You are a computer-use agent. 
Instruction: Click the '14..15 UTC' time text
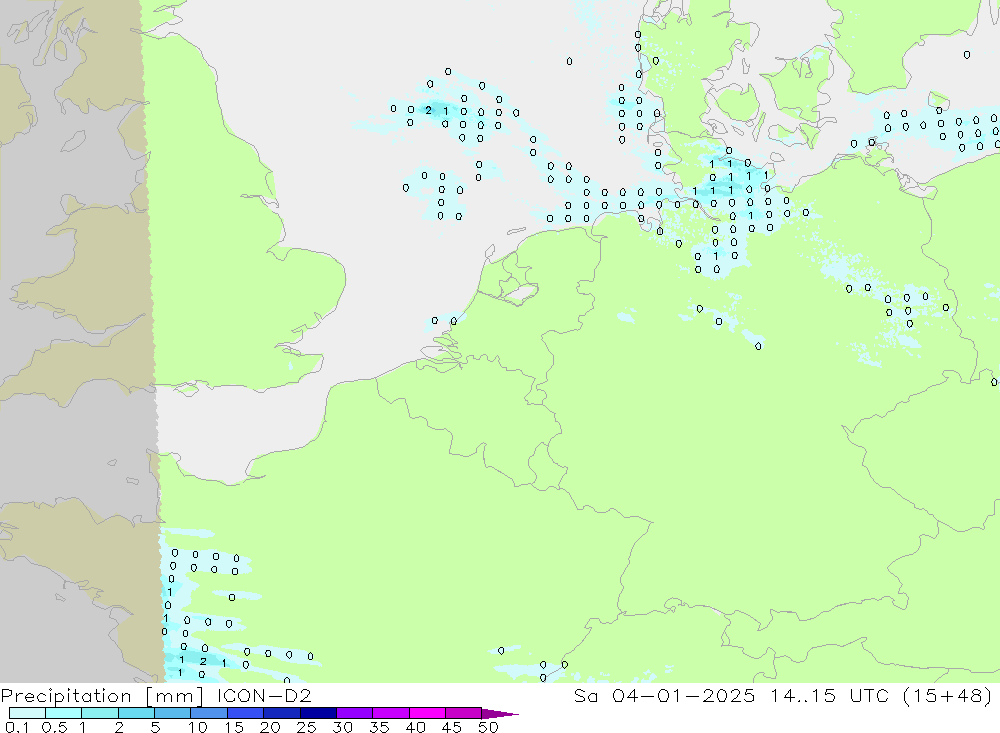(x=829, y=695)
